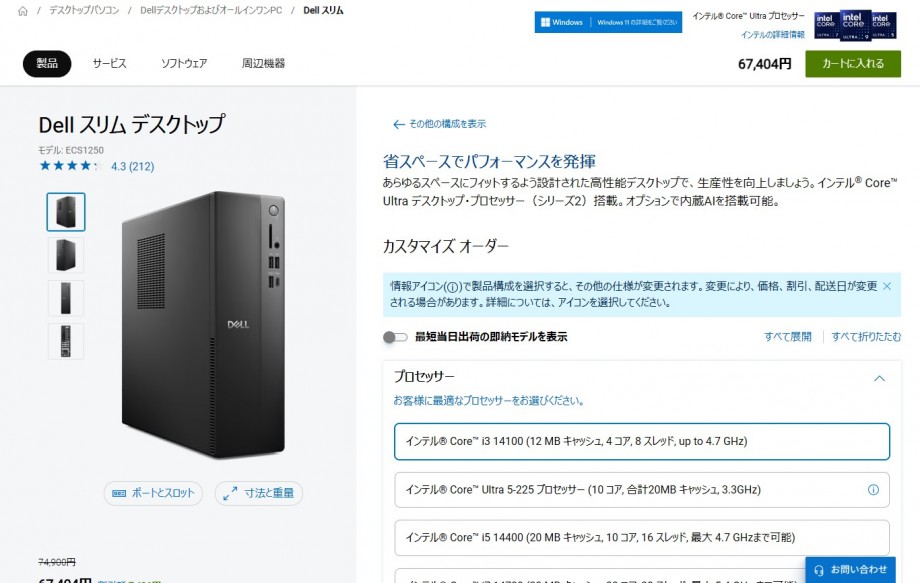The width and height of the screenshot is (920, 583).
Task: Click the main Dell desktop product image
Action: [204, 324]
